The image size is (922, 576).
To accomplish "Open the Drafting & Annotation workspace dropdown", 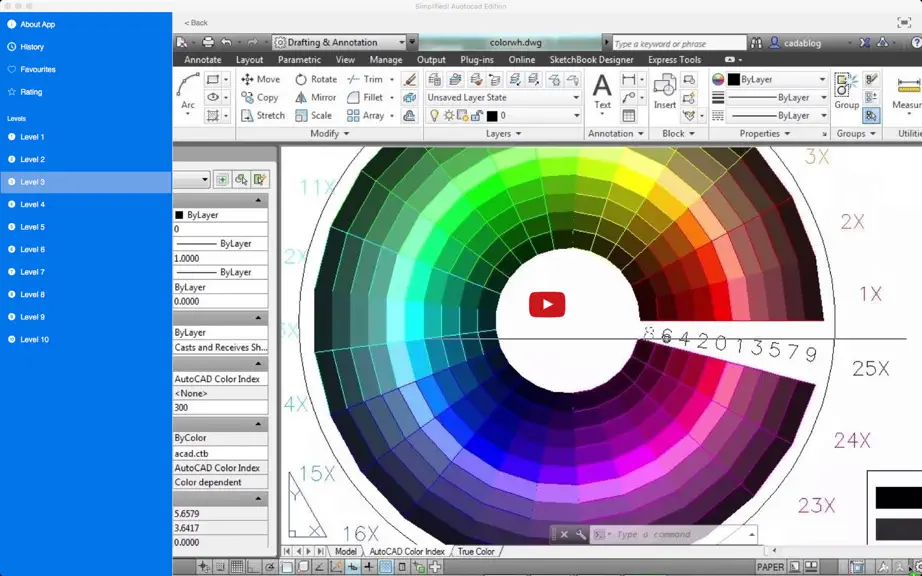I will 339,42.
